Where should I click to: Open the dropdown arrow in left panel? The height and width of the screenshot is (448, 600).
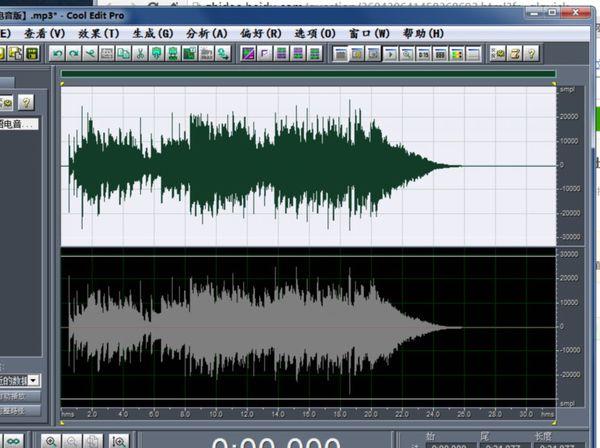coord(34,380)
